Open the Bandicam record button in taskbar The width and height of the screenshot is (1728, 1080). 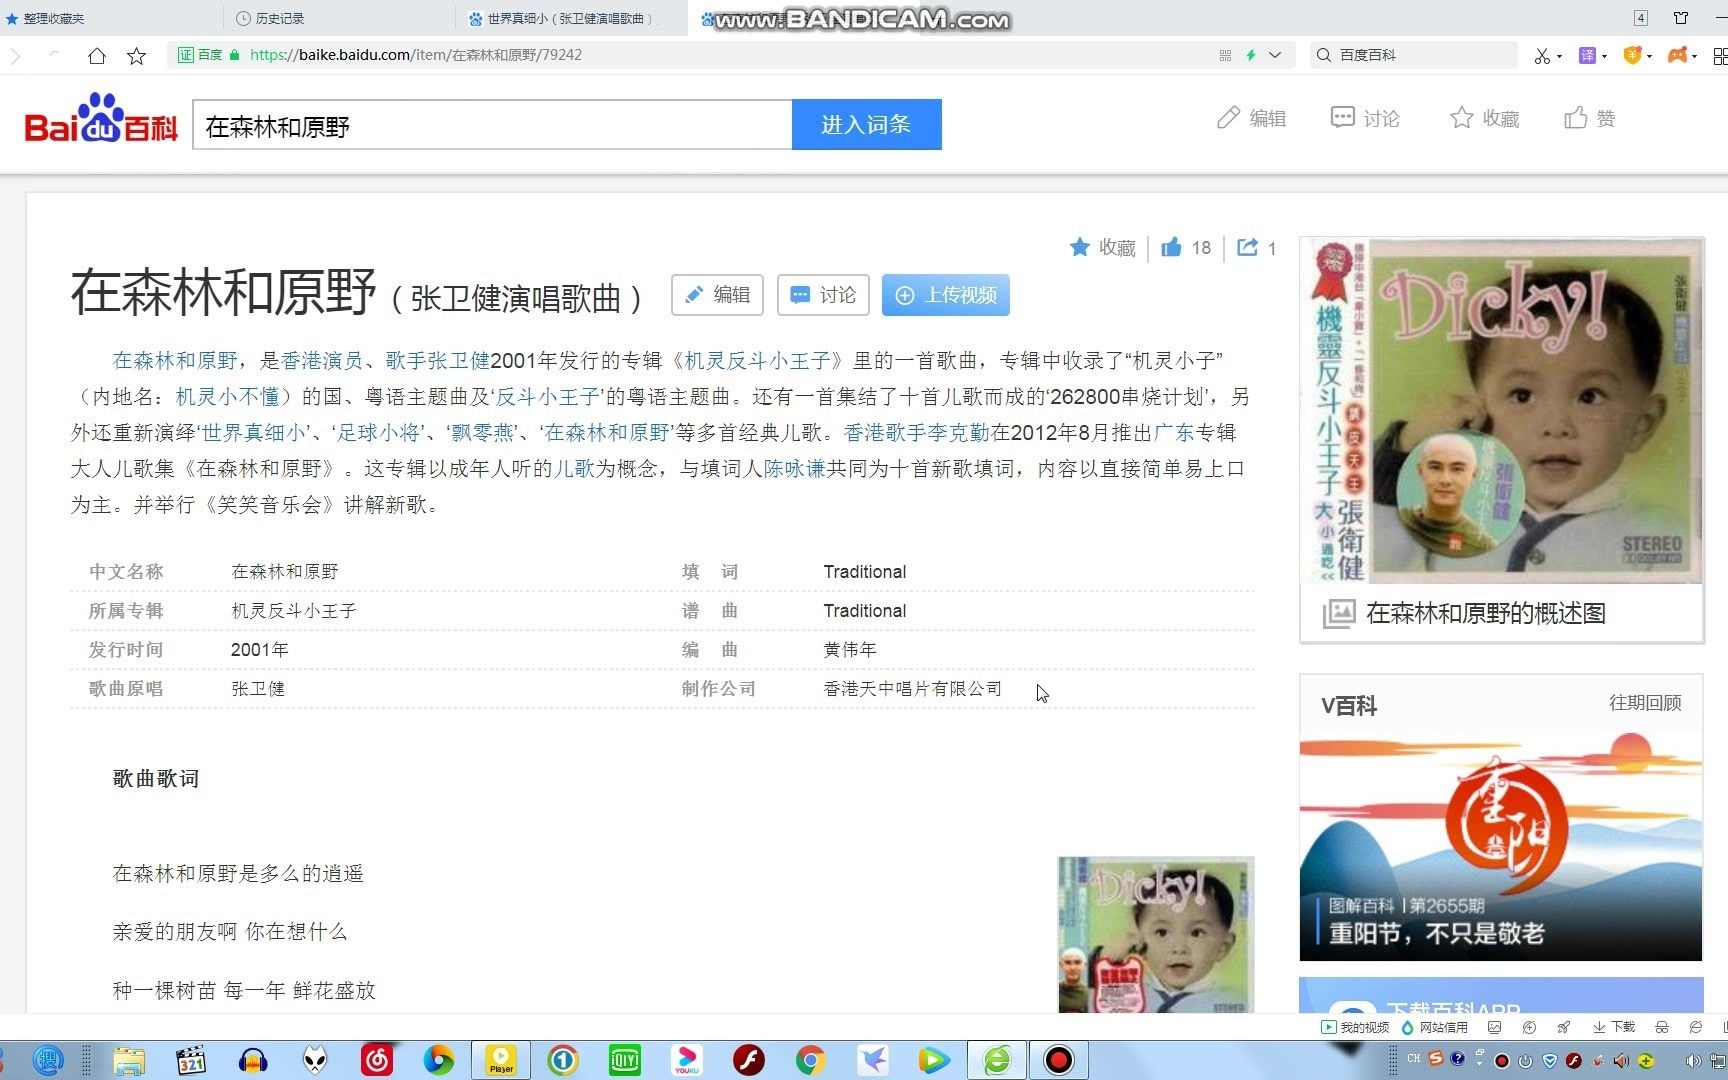pyautogui.click(x=1058, y=1060)
